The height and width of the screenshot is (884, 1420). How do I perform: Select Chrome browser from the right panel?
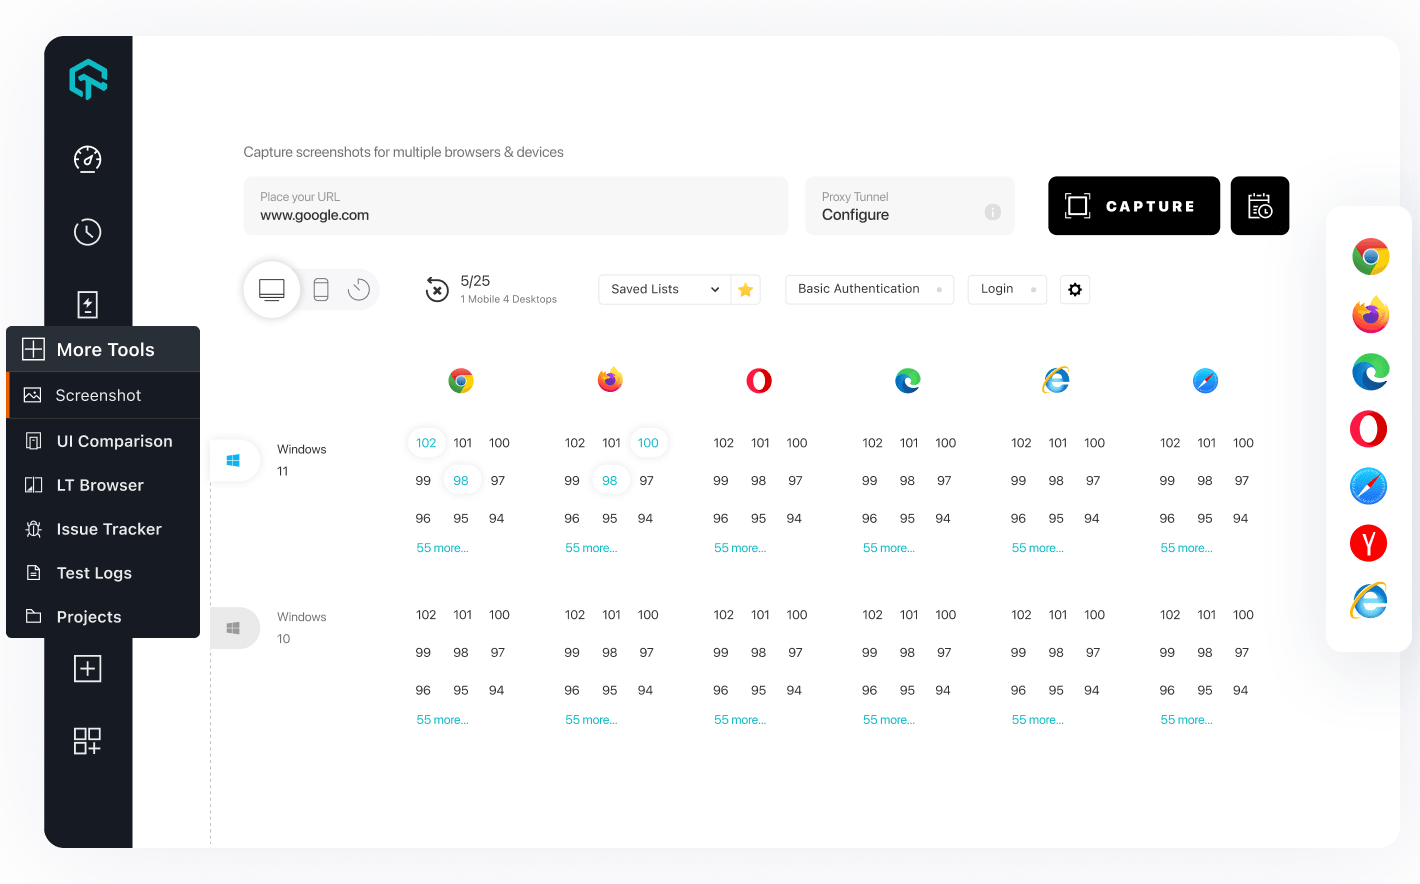click(x=1369, y=257)
